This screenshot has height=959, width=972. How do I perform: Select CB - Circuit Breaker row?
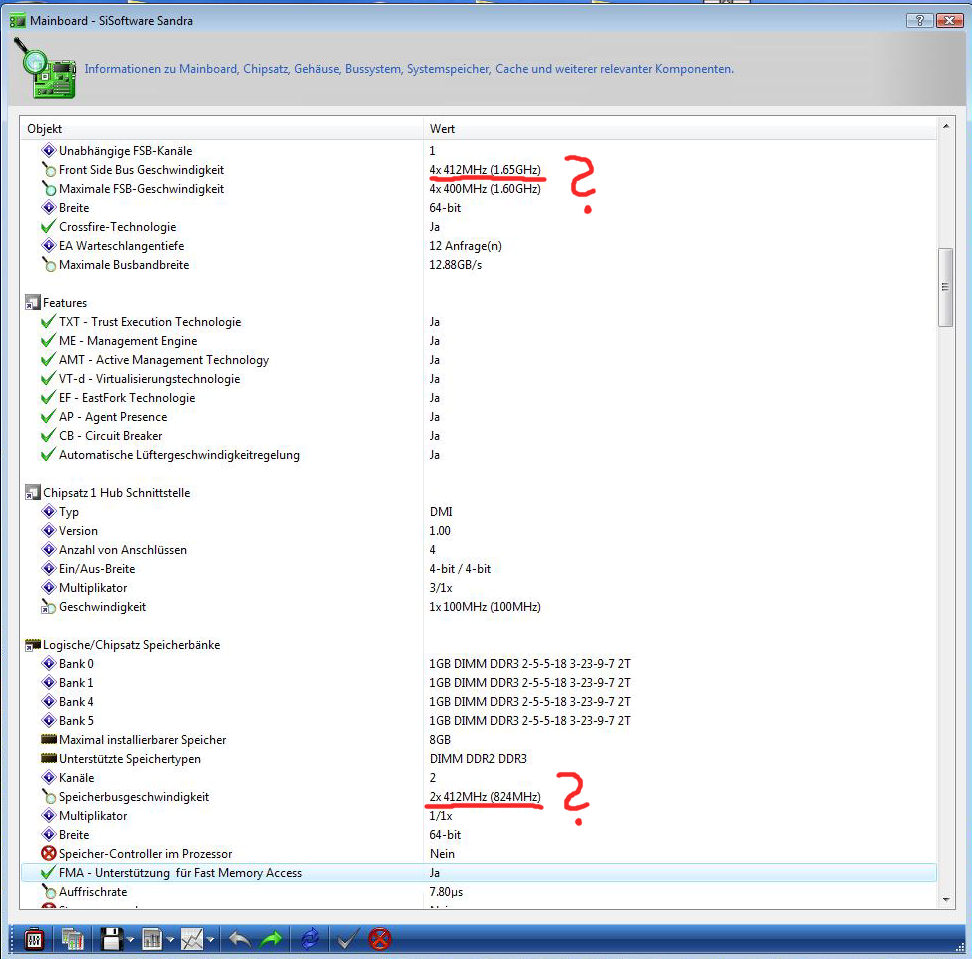tap(479, 436)
